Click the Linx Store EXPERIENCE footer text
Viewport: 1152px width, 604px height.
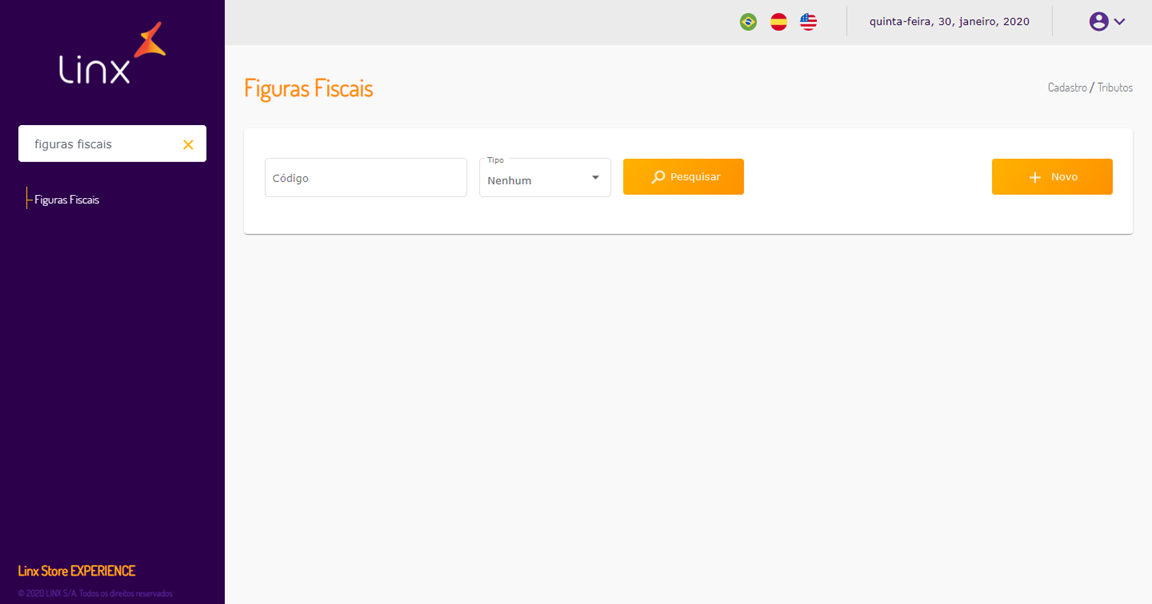(x=76, y=571)
